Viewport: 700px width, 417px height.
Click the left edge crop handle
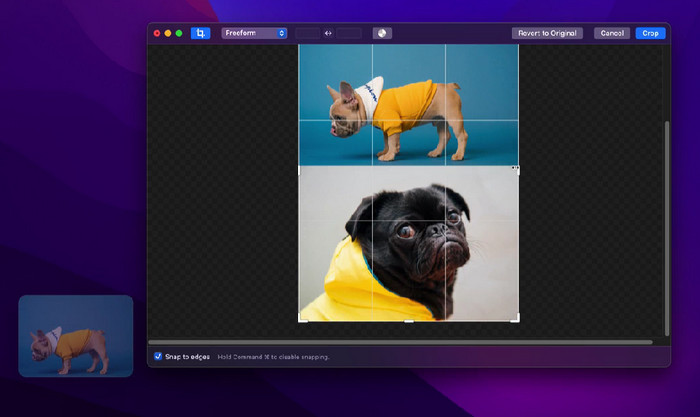coord(299,170)
